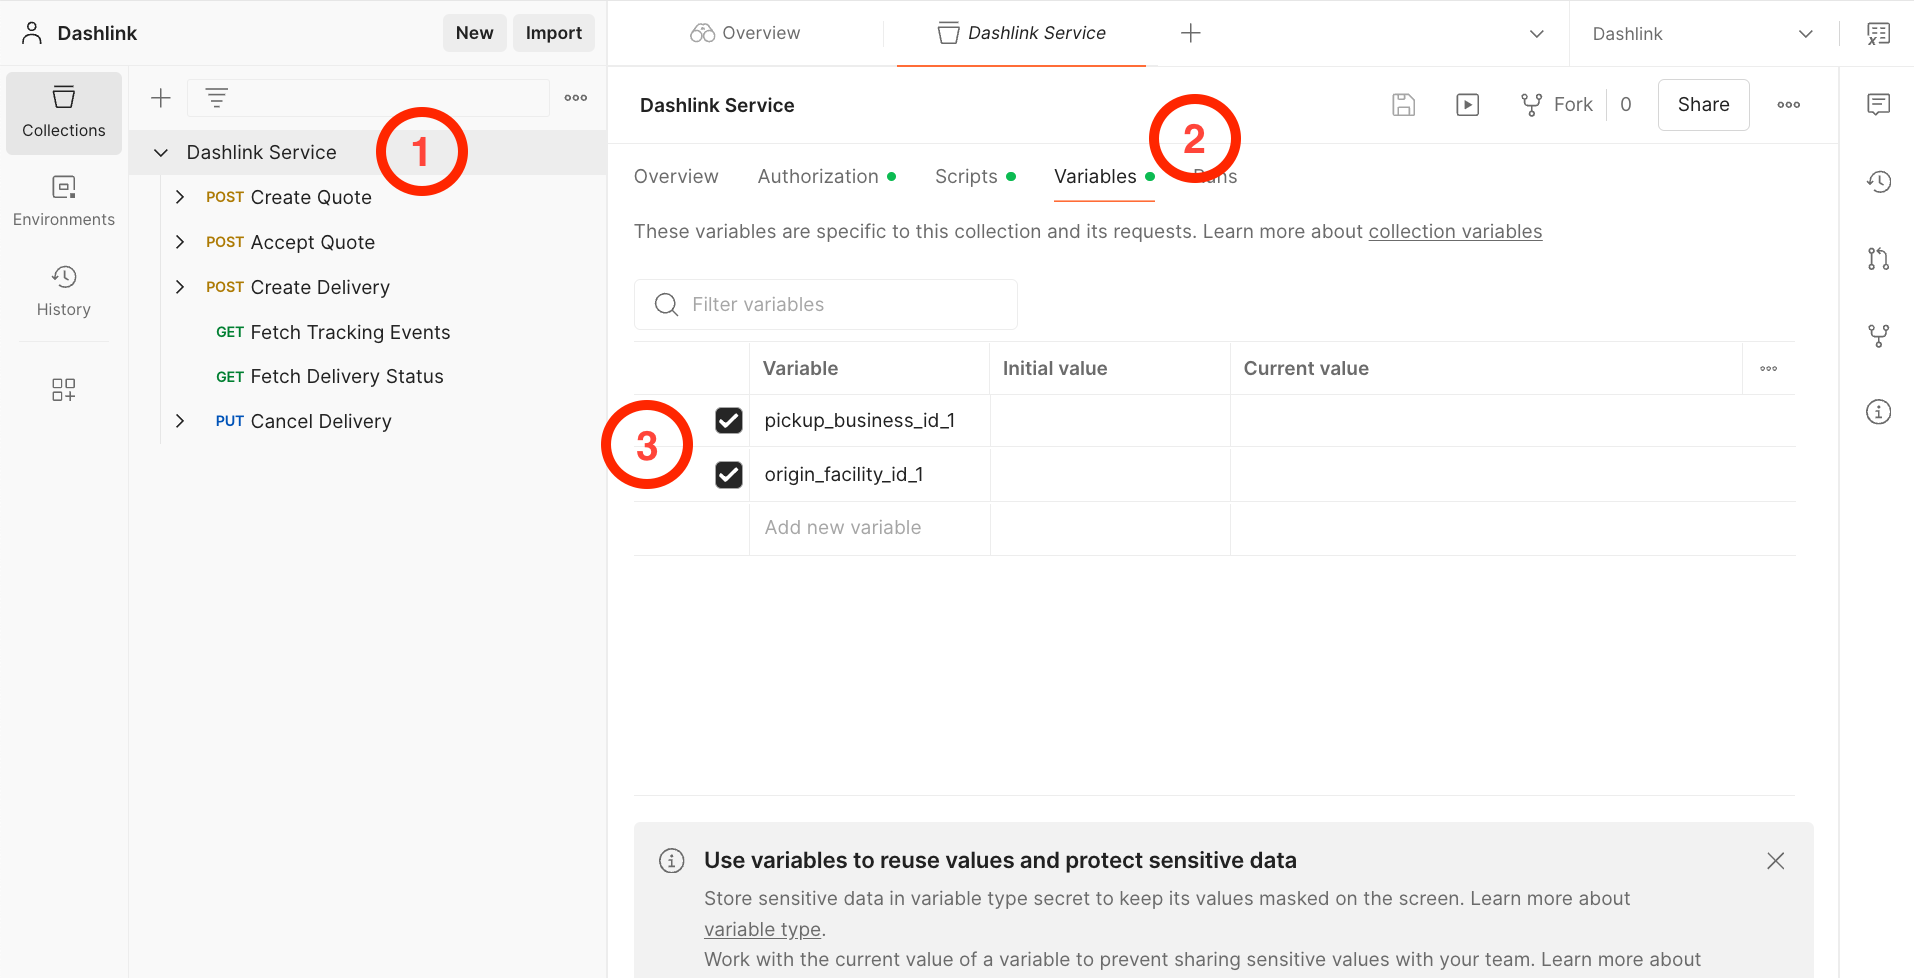Open a new tab with plus icon
The width and height of the screenshot is (1914, 978).
click(x=1190, y=33)
